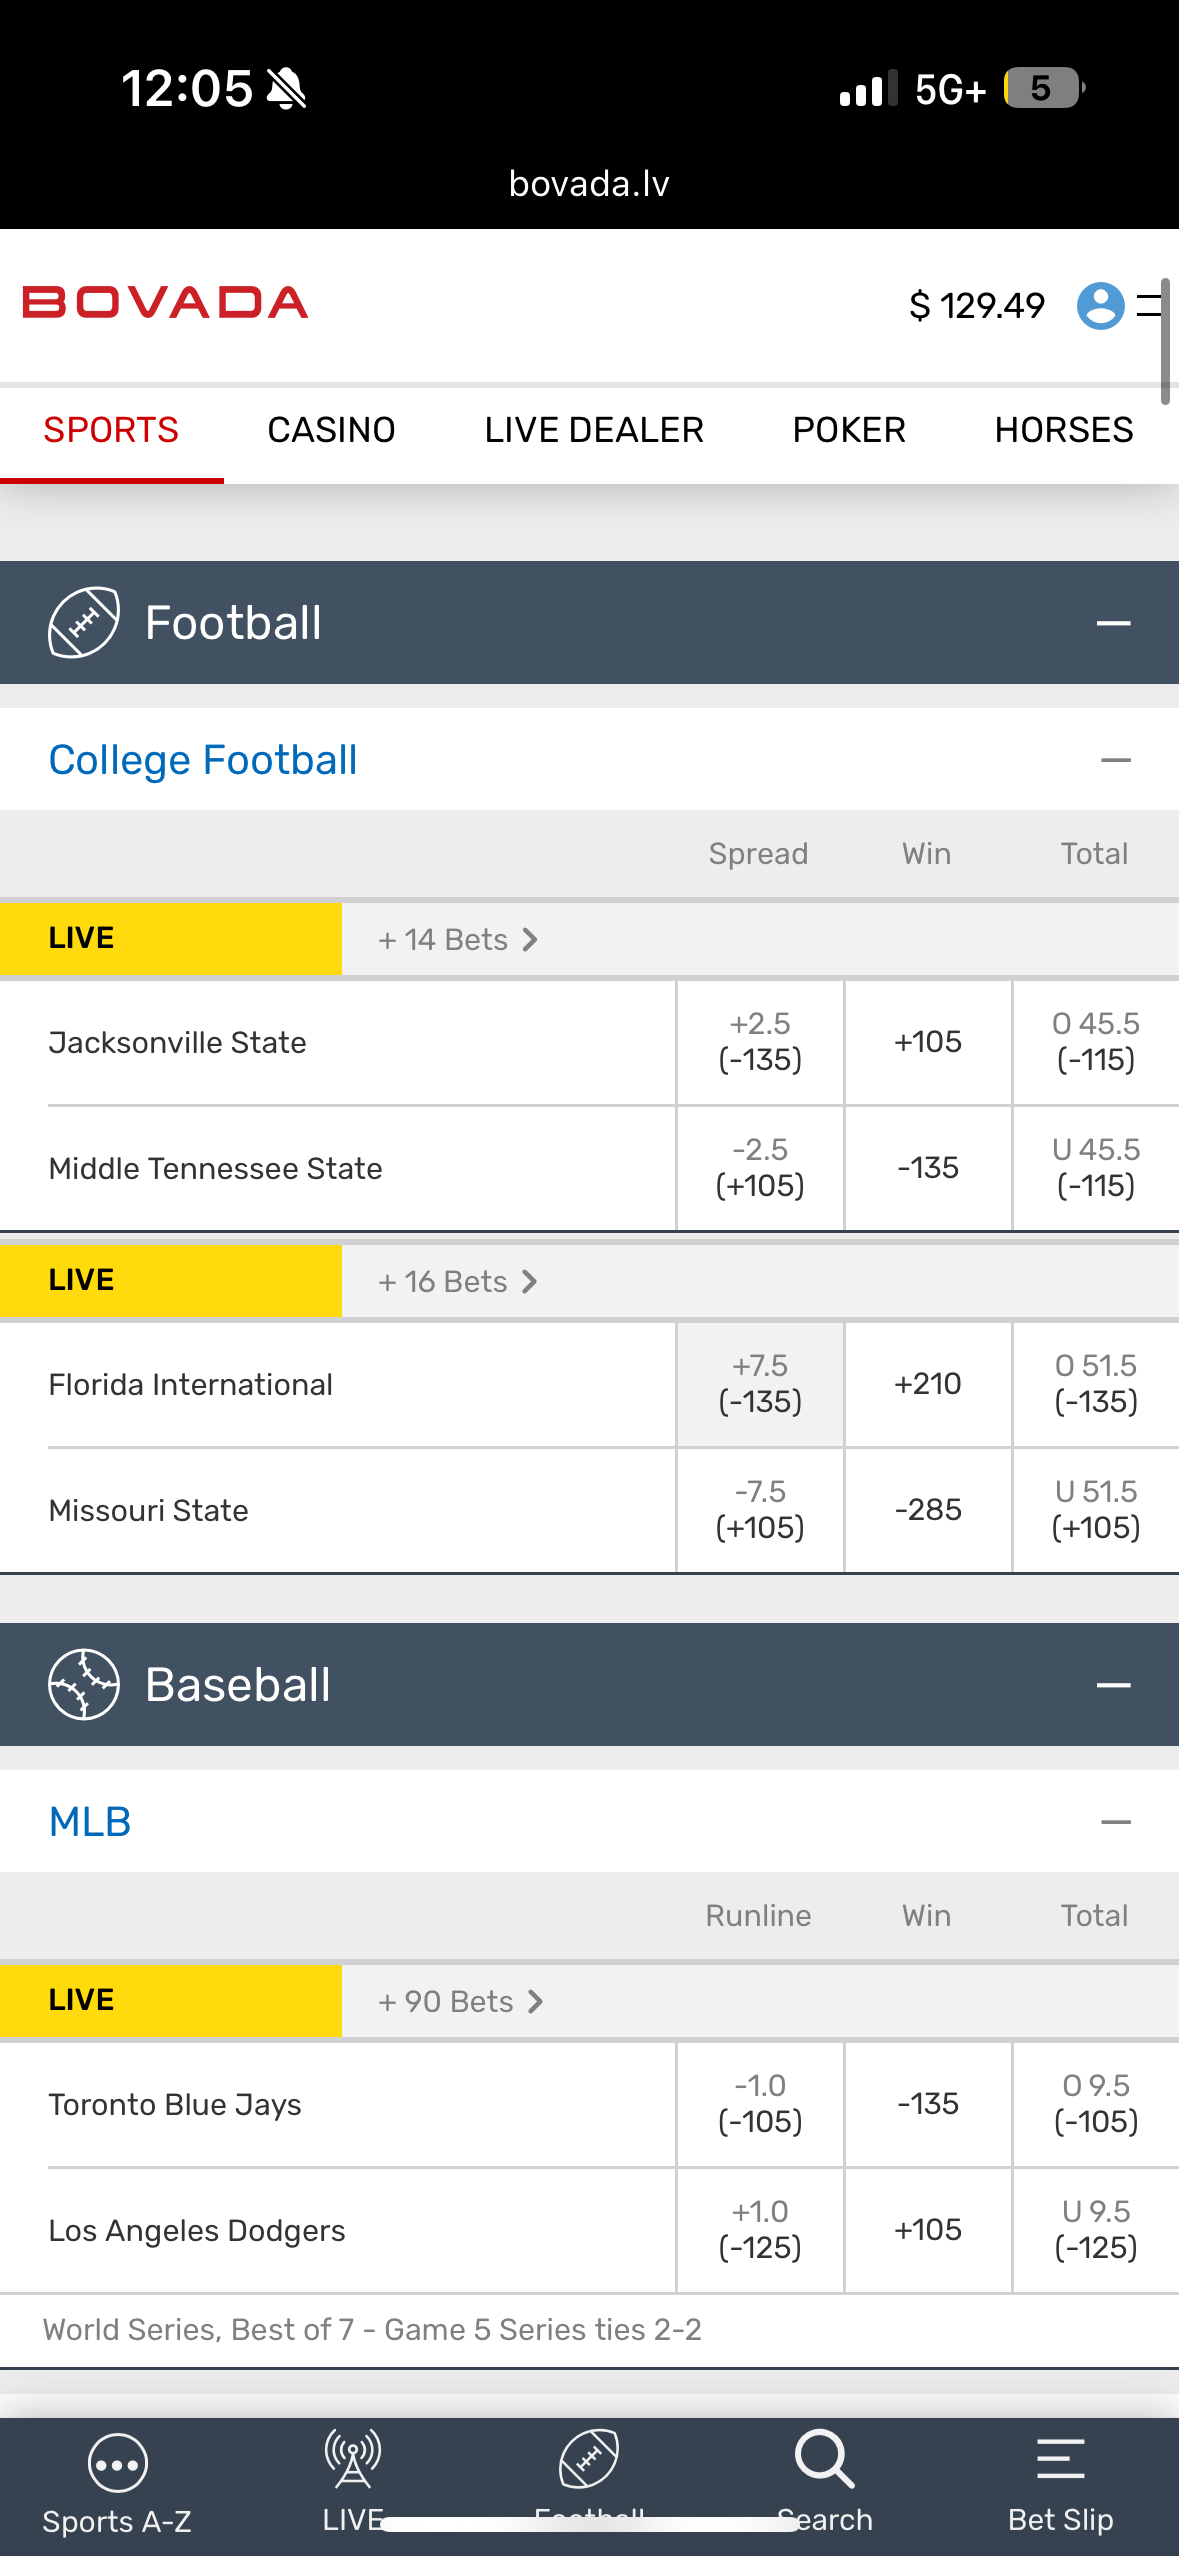
Task: Show + 90 Bets for Blue Jays game
Action: [460, 2002]
